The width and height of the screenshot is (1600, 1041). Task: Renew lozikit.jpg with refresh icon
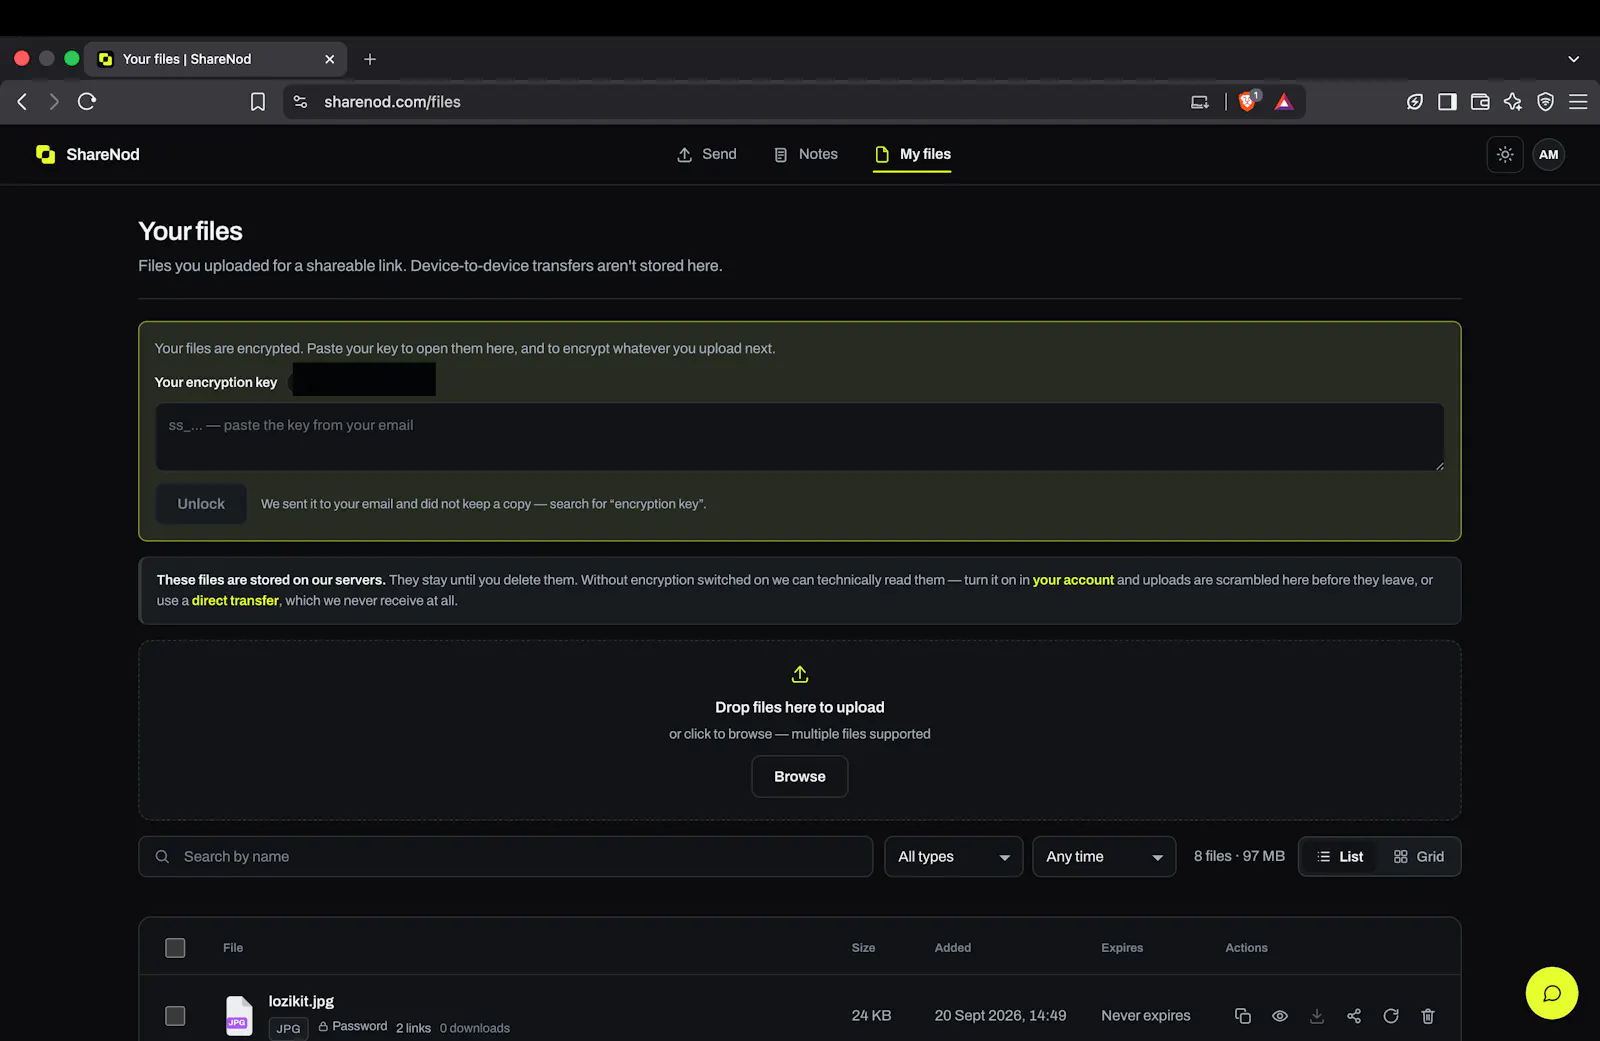pos(1391,1016)
